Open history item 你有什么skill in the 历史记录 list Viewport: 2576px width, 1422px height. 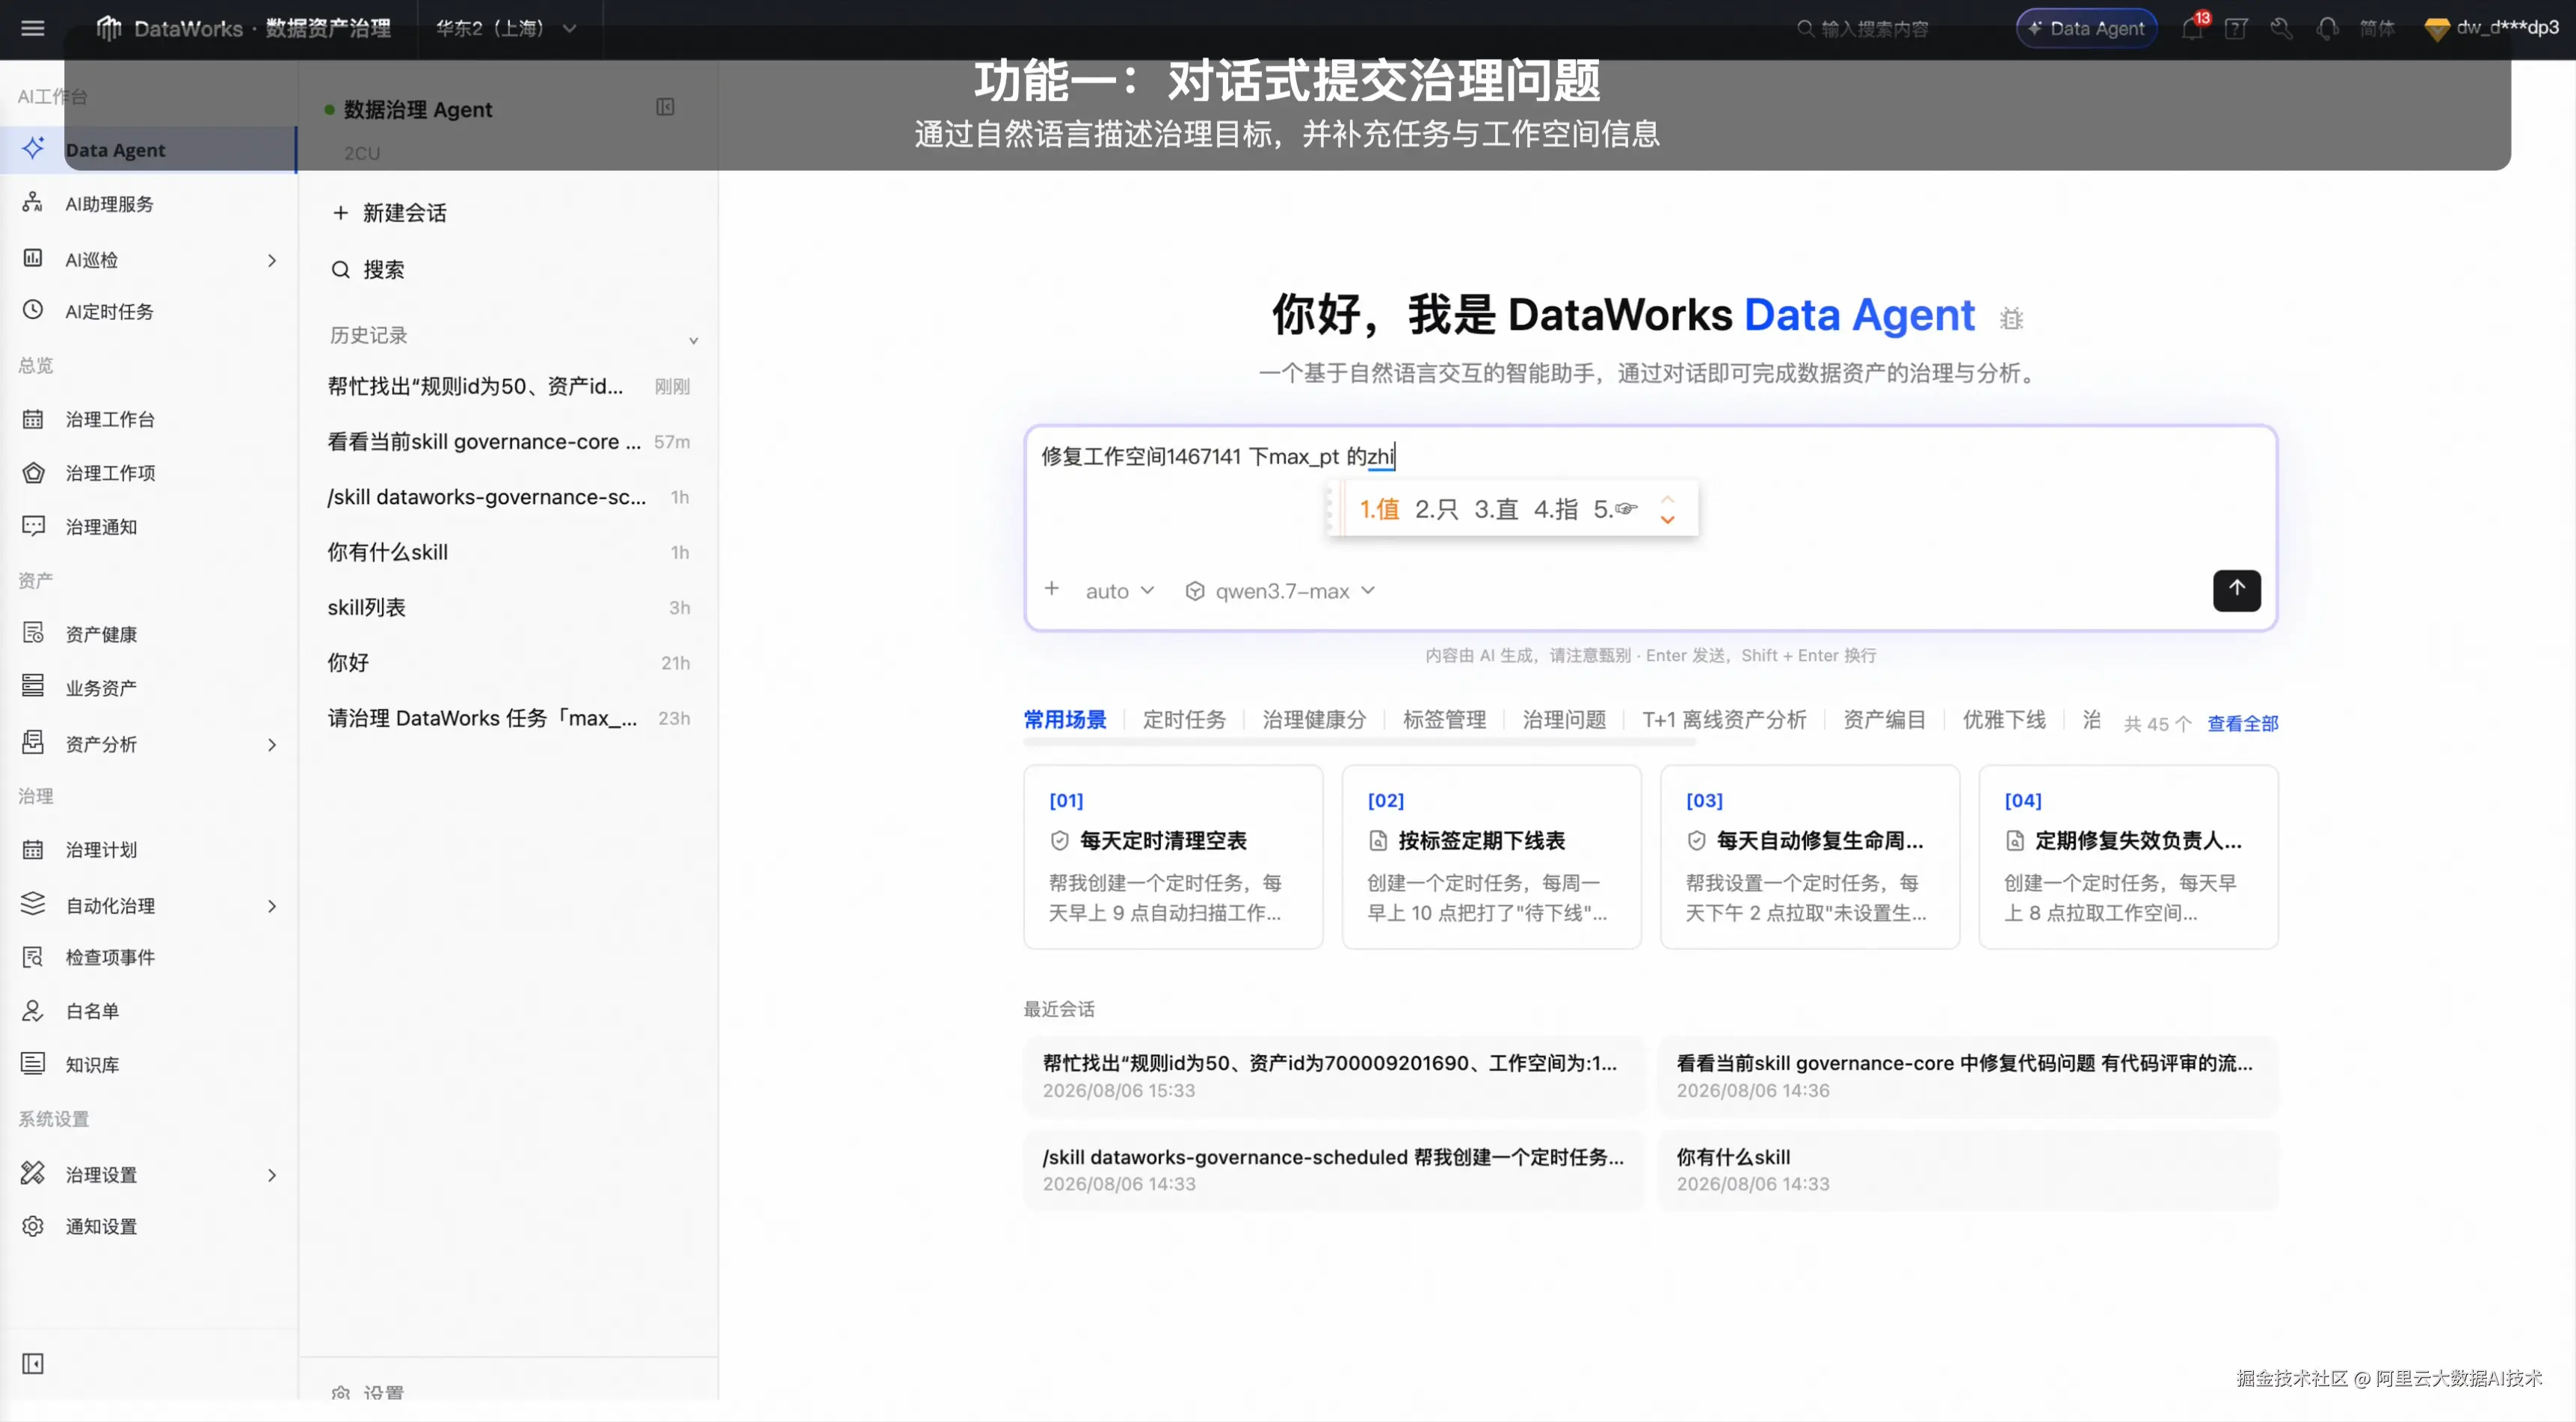point(509,552)
